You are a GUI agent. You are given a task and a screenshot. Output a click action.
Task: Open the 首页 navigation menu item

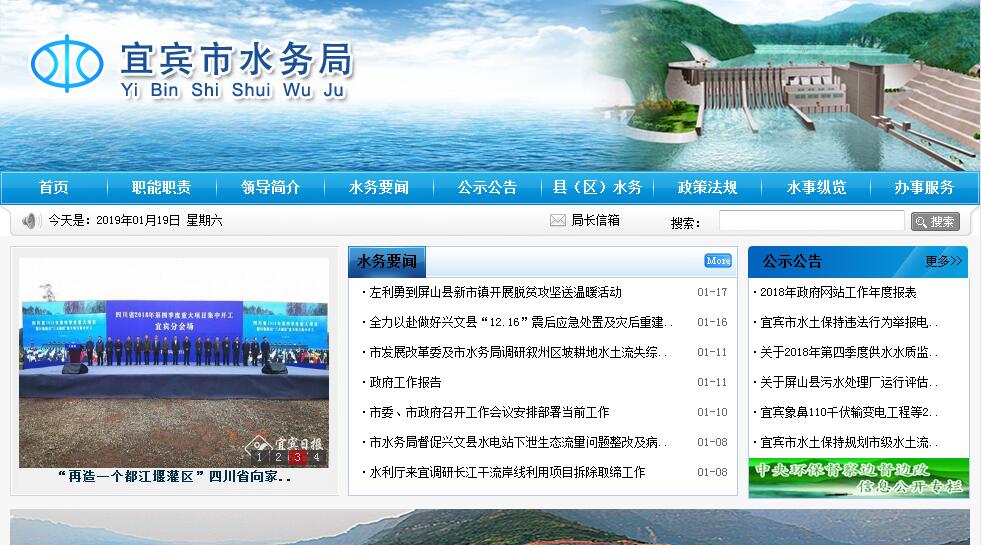coord(54,187)
